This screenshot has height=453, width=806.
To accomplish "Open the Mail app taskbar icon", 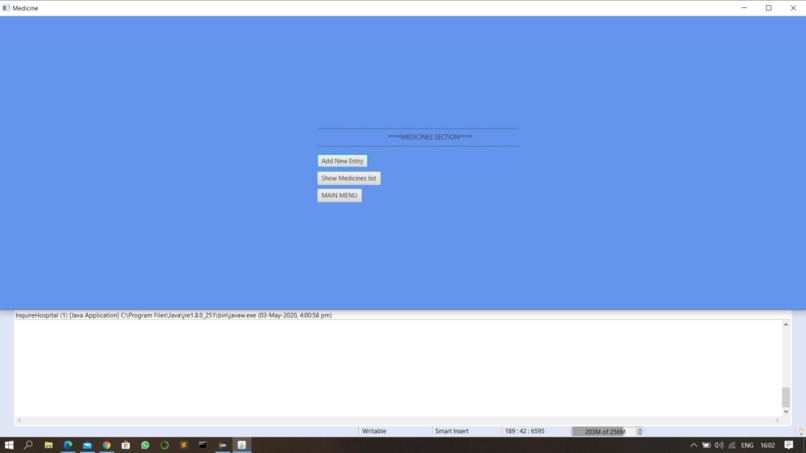I will (87, 445).
